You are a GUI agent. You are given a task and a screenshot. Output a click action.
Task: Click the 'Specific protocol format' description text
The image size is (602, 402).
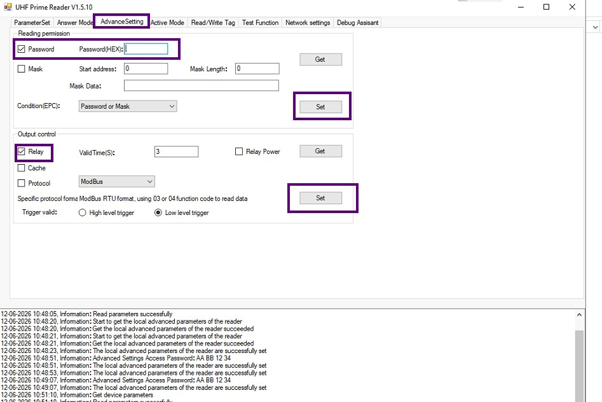pos(132,199)
